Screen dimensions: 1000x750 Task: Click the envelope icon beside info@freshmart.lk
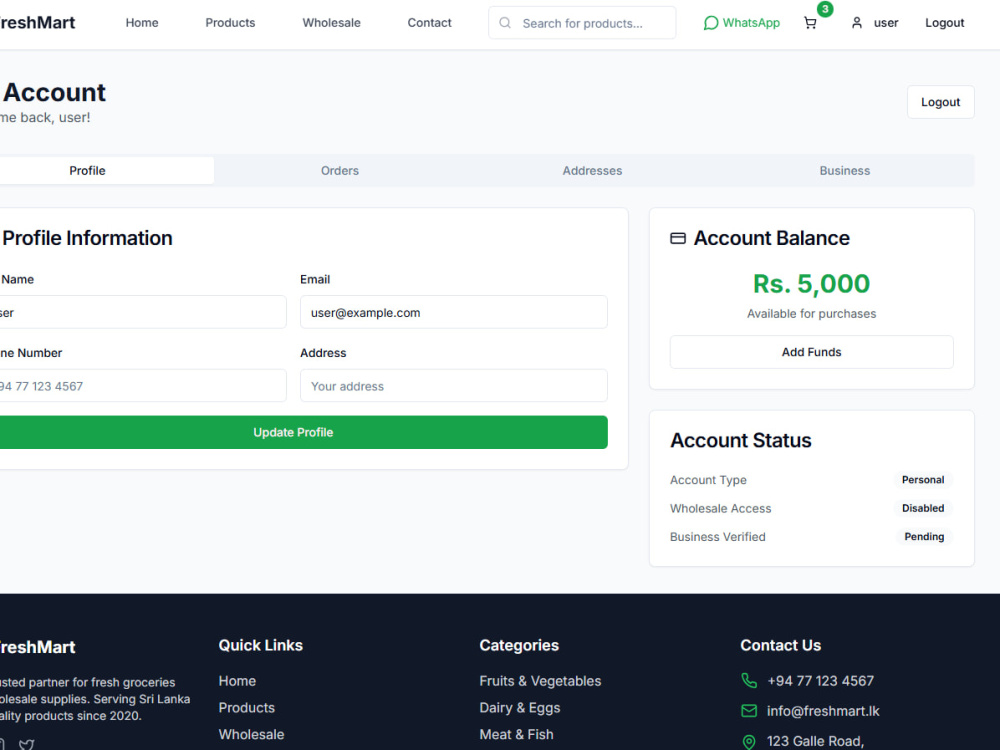(x=749, y=710)
